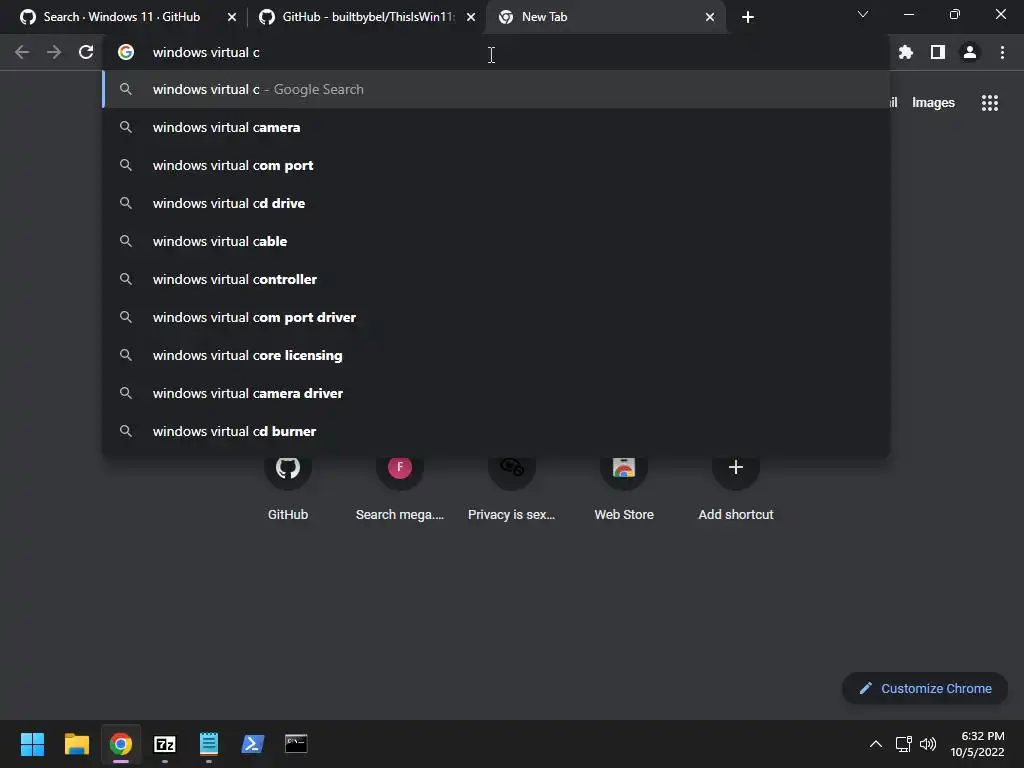Choose 'windows virtual com port' suggestion
This screenshot has width=1024, height=768.
click(x=496, y=165)
